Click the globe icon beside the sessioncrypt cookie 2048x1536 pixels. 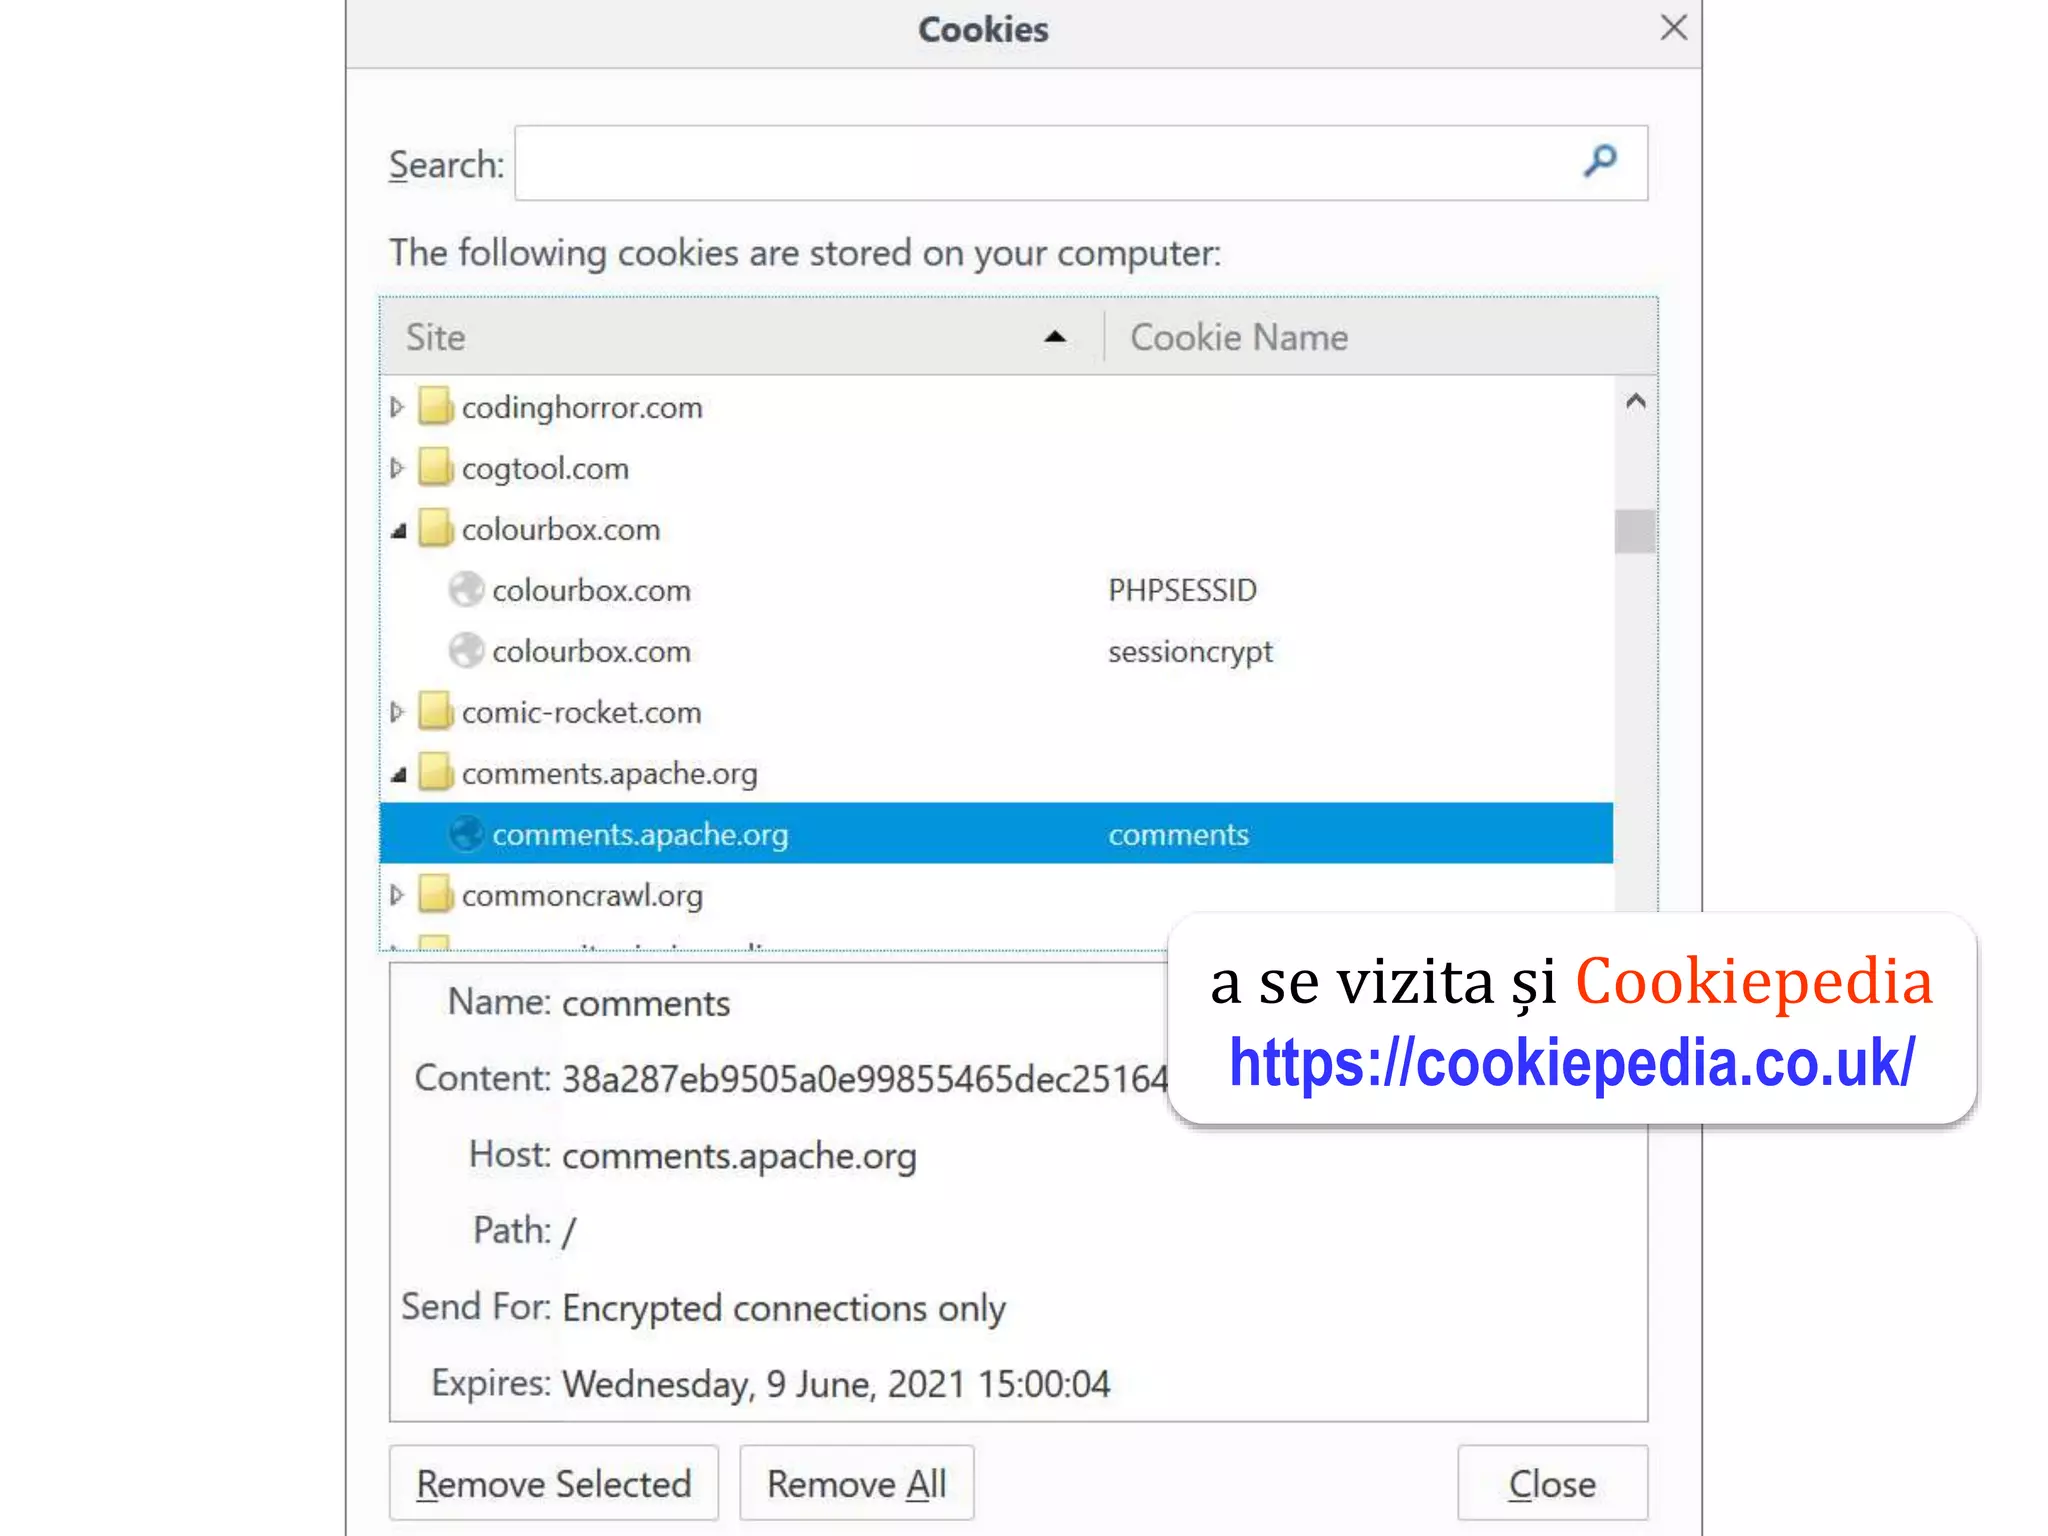(466, 651)
